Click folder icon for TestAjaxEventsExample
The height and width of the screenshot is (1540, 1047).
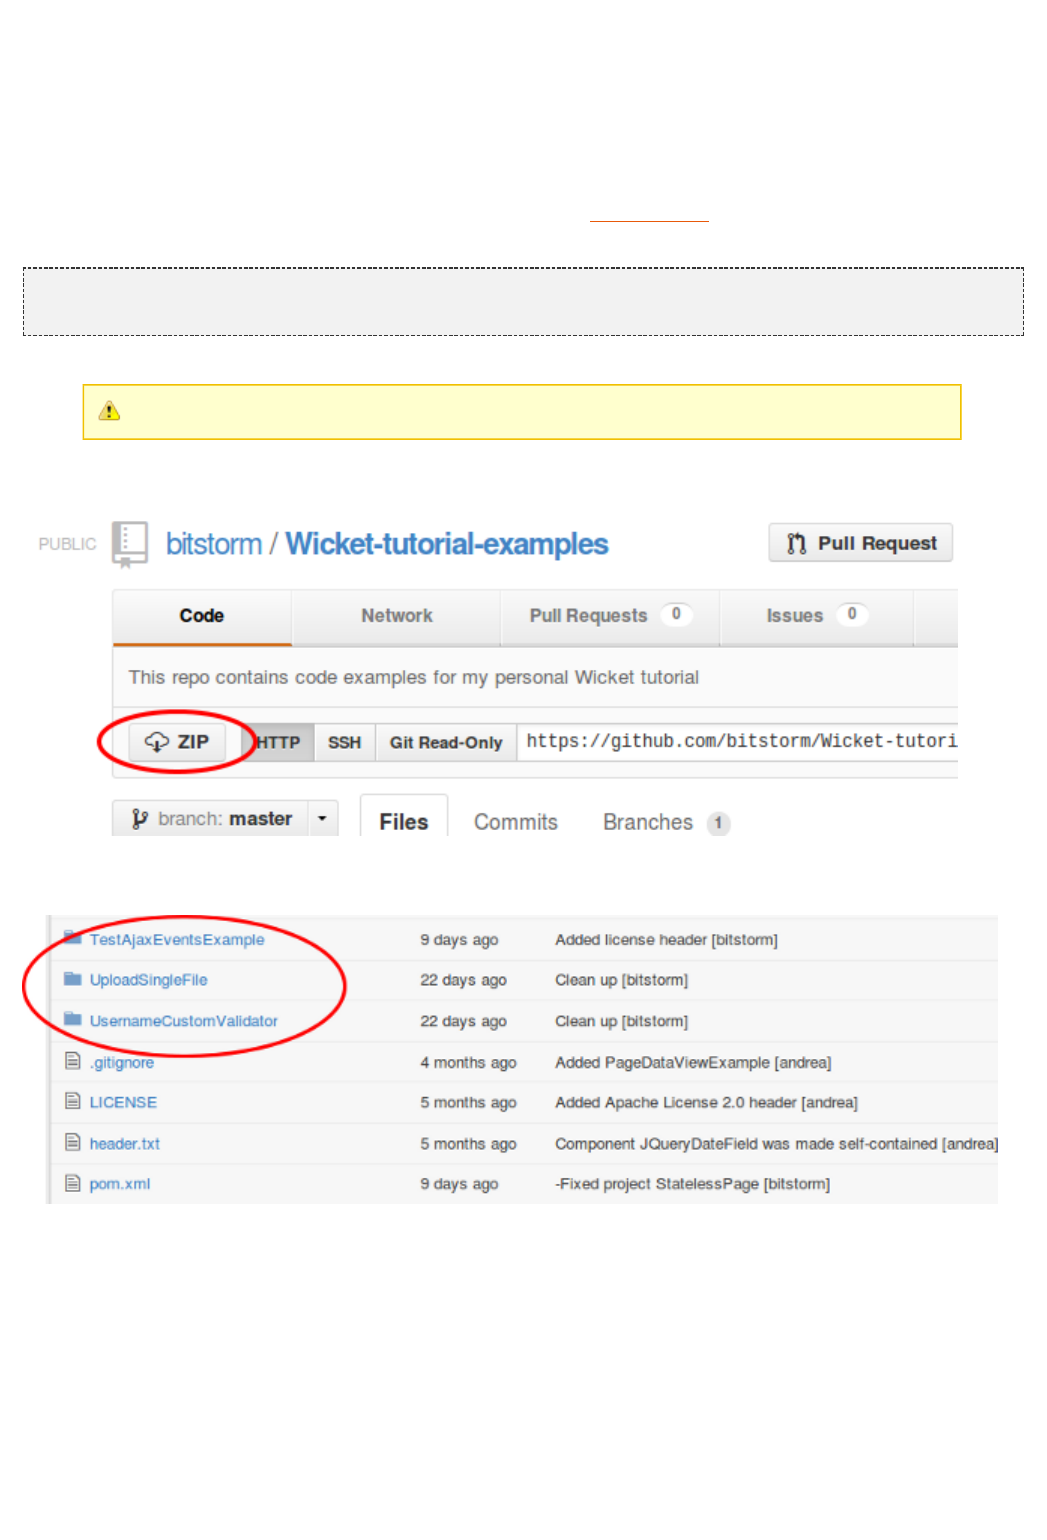[72, 938]
